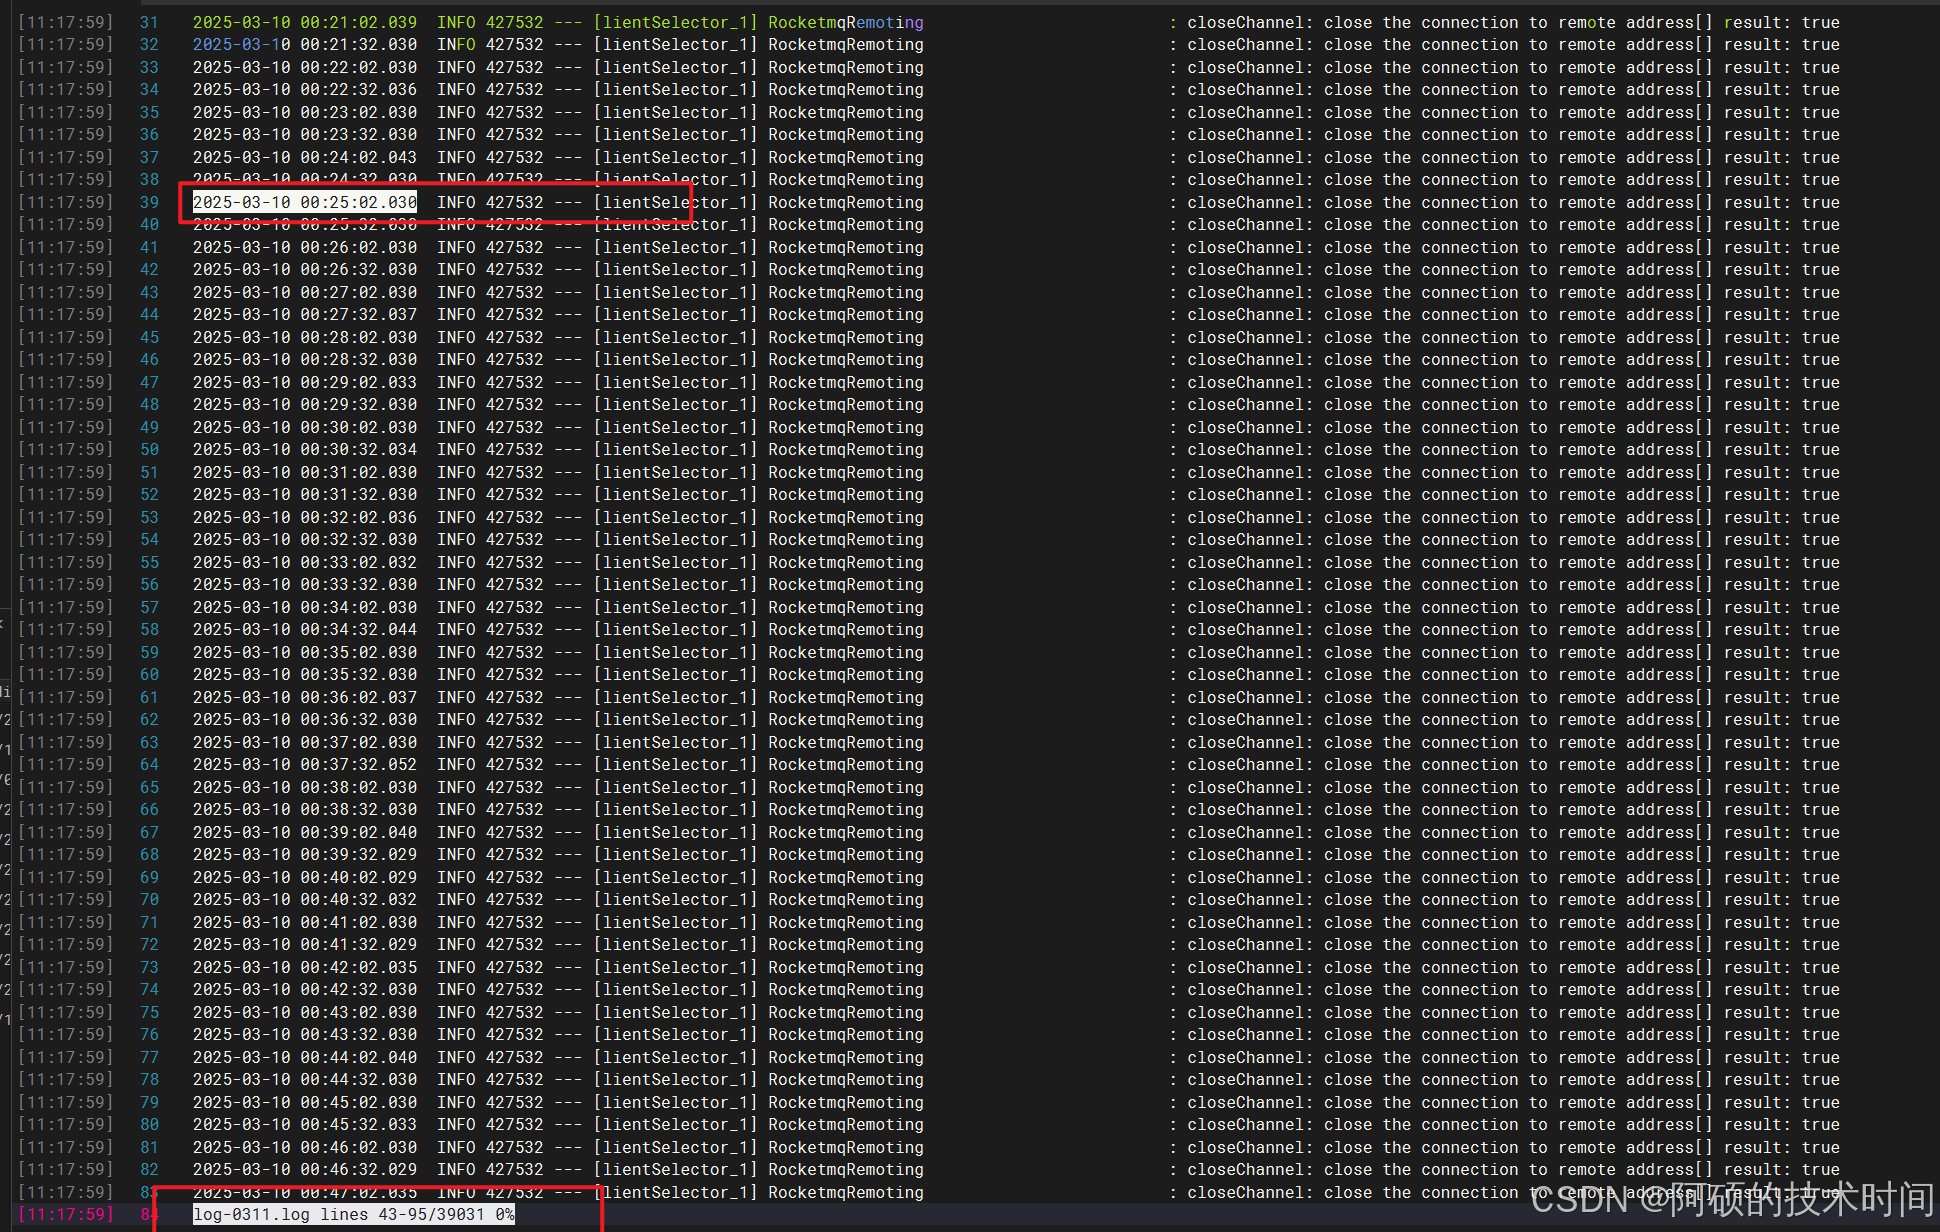The width and height of the screenshot is (1940, 1232).
Task: Click timestamp 00:34:32.044 on line 58
Action: pos(358,629)
